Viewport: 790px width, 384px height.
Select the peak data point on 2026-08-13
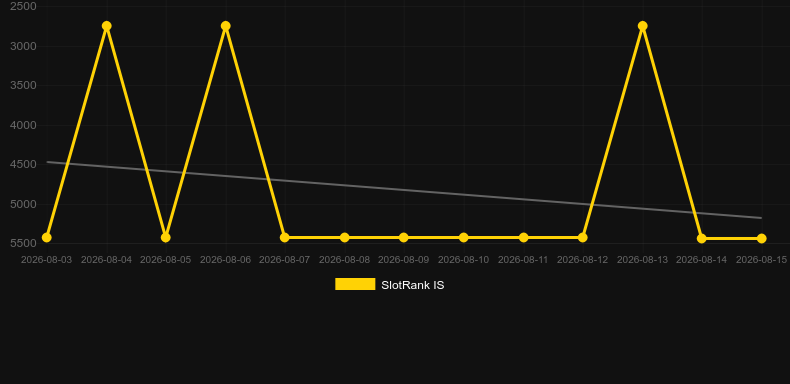click(x=642, y=26)
